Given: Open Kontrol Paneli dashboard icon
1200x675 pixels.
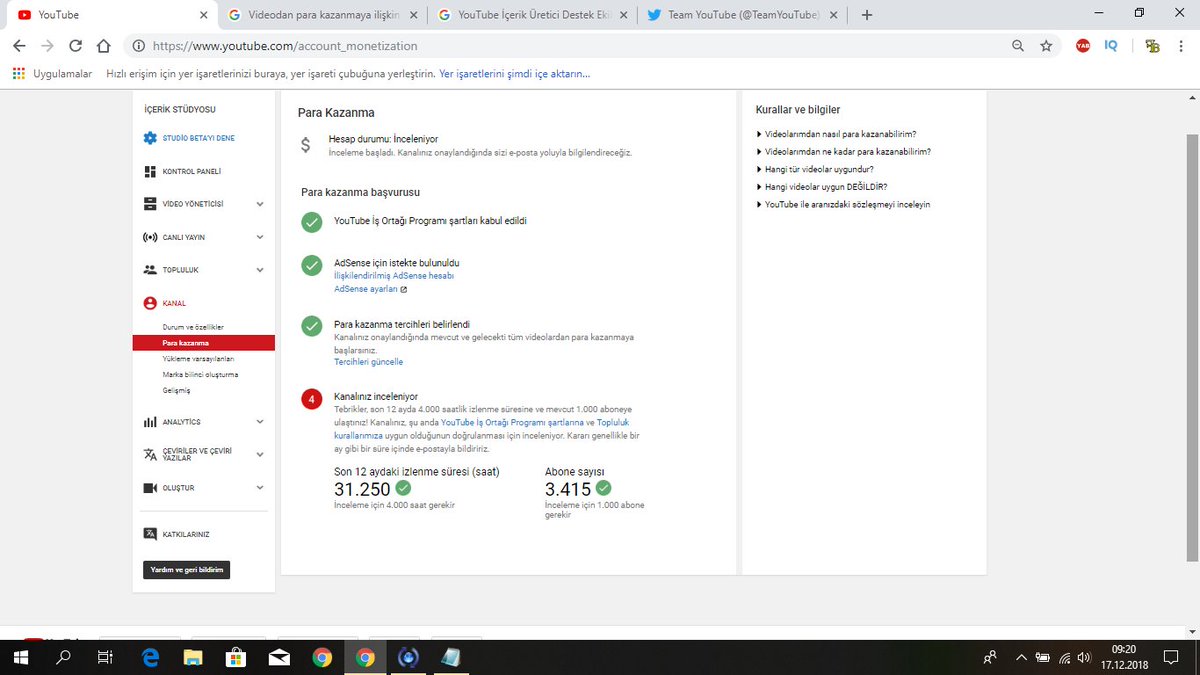Looking at the screenshot, I should coord(150,171).
